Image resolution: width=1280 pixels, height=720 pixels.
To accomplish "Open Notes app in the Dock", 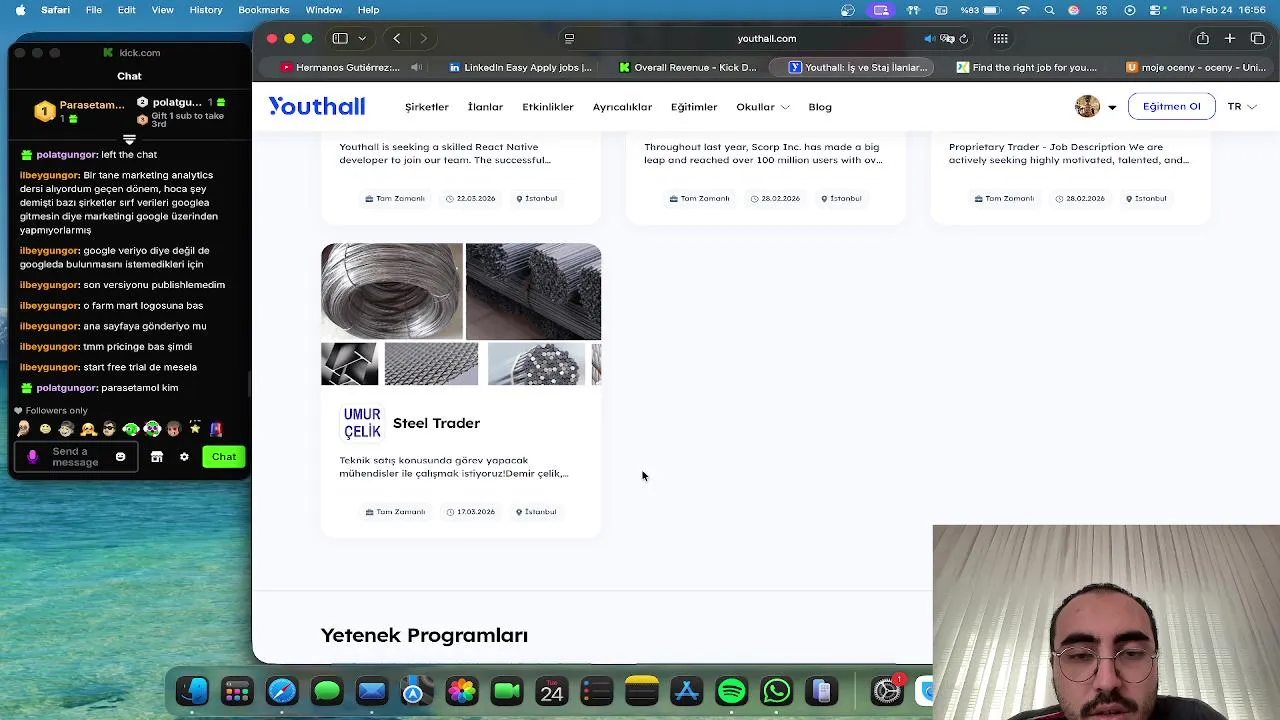I will coord(642,691).
